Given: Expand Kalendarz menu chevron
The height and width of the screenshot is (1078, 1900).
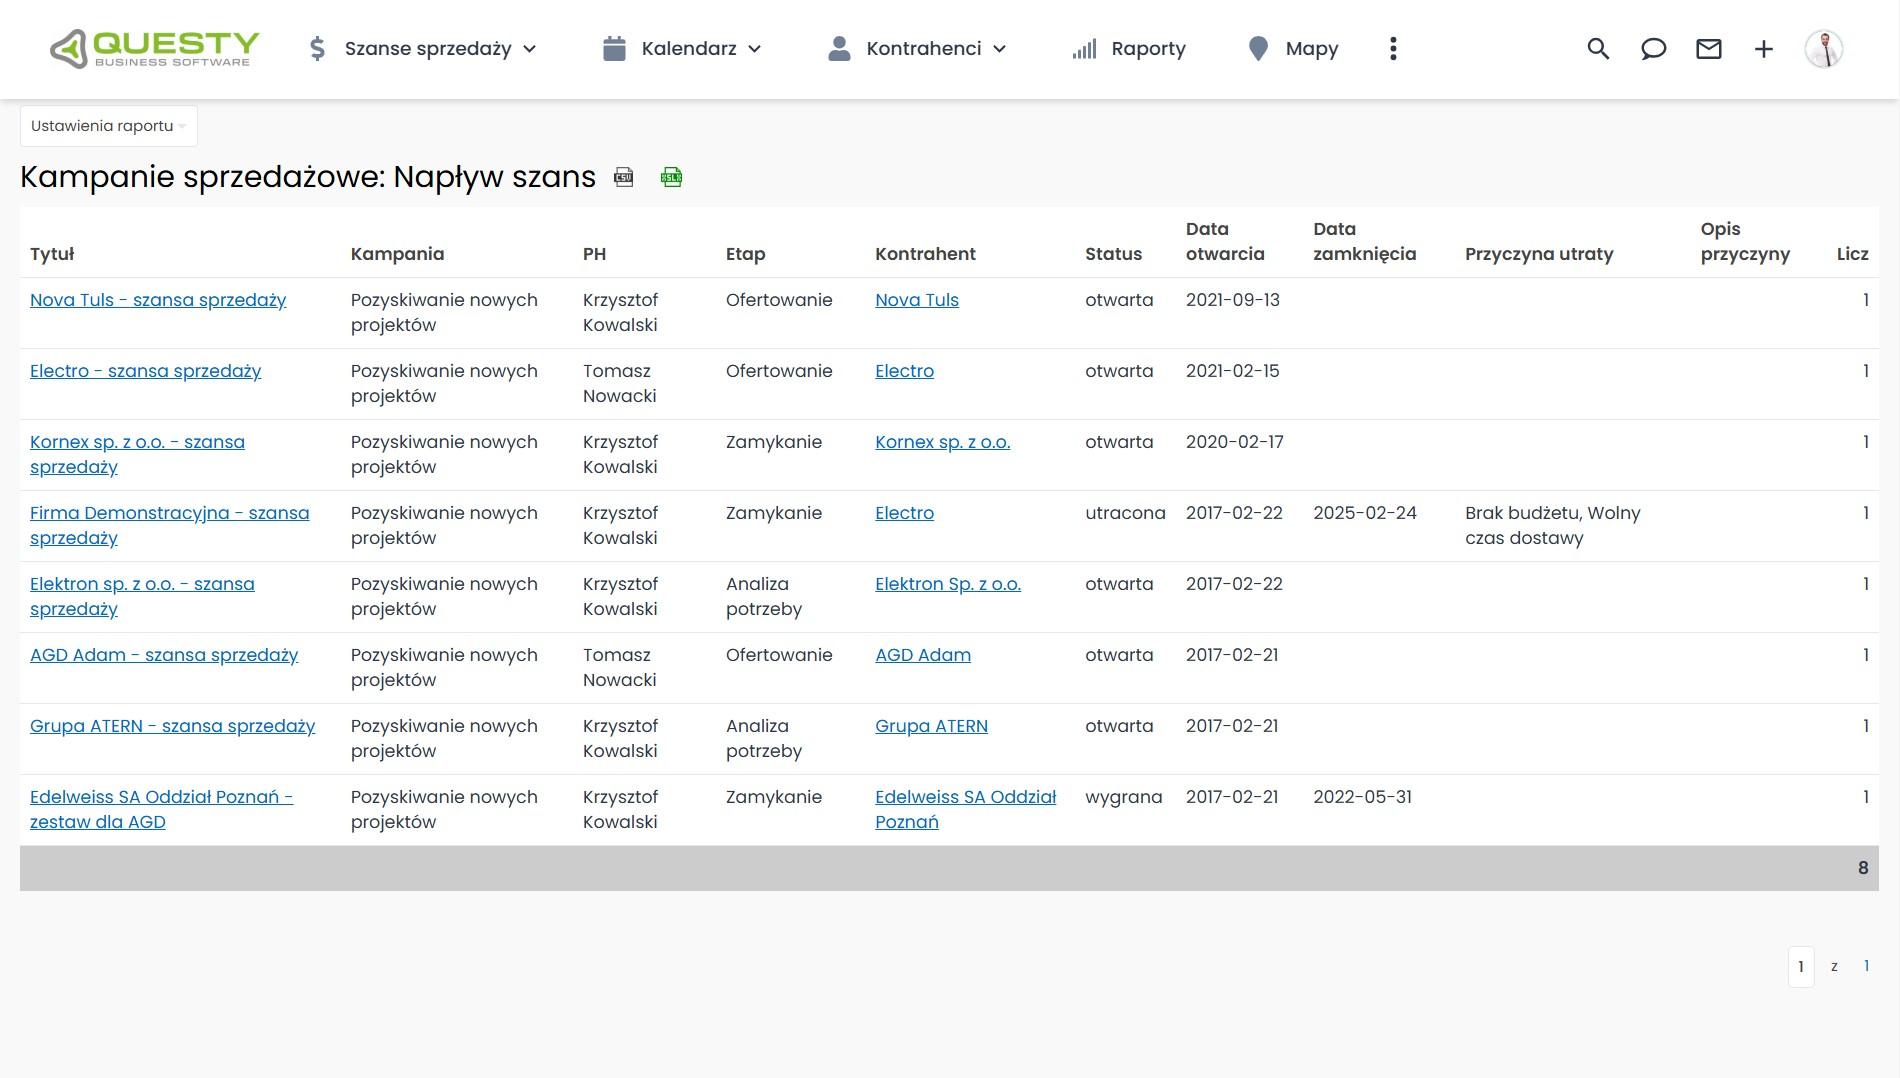Looking at the screenshot, I should pos(755,49).
